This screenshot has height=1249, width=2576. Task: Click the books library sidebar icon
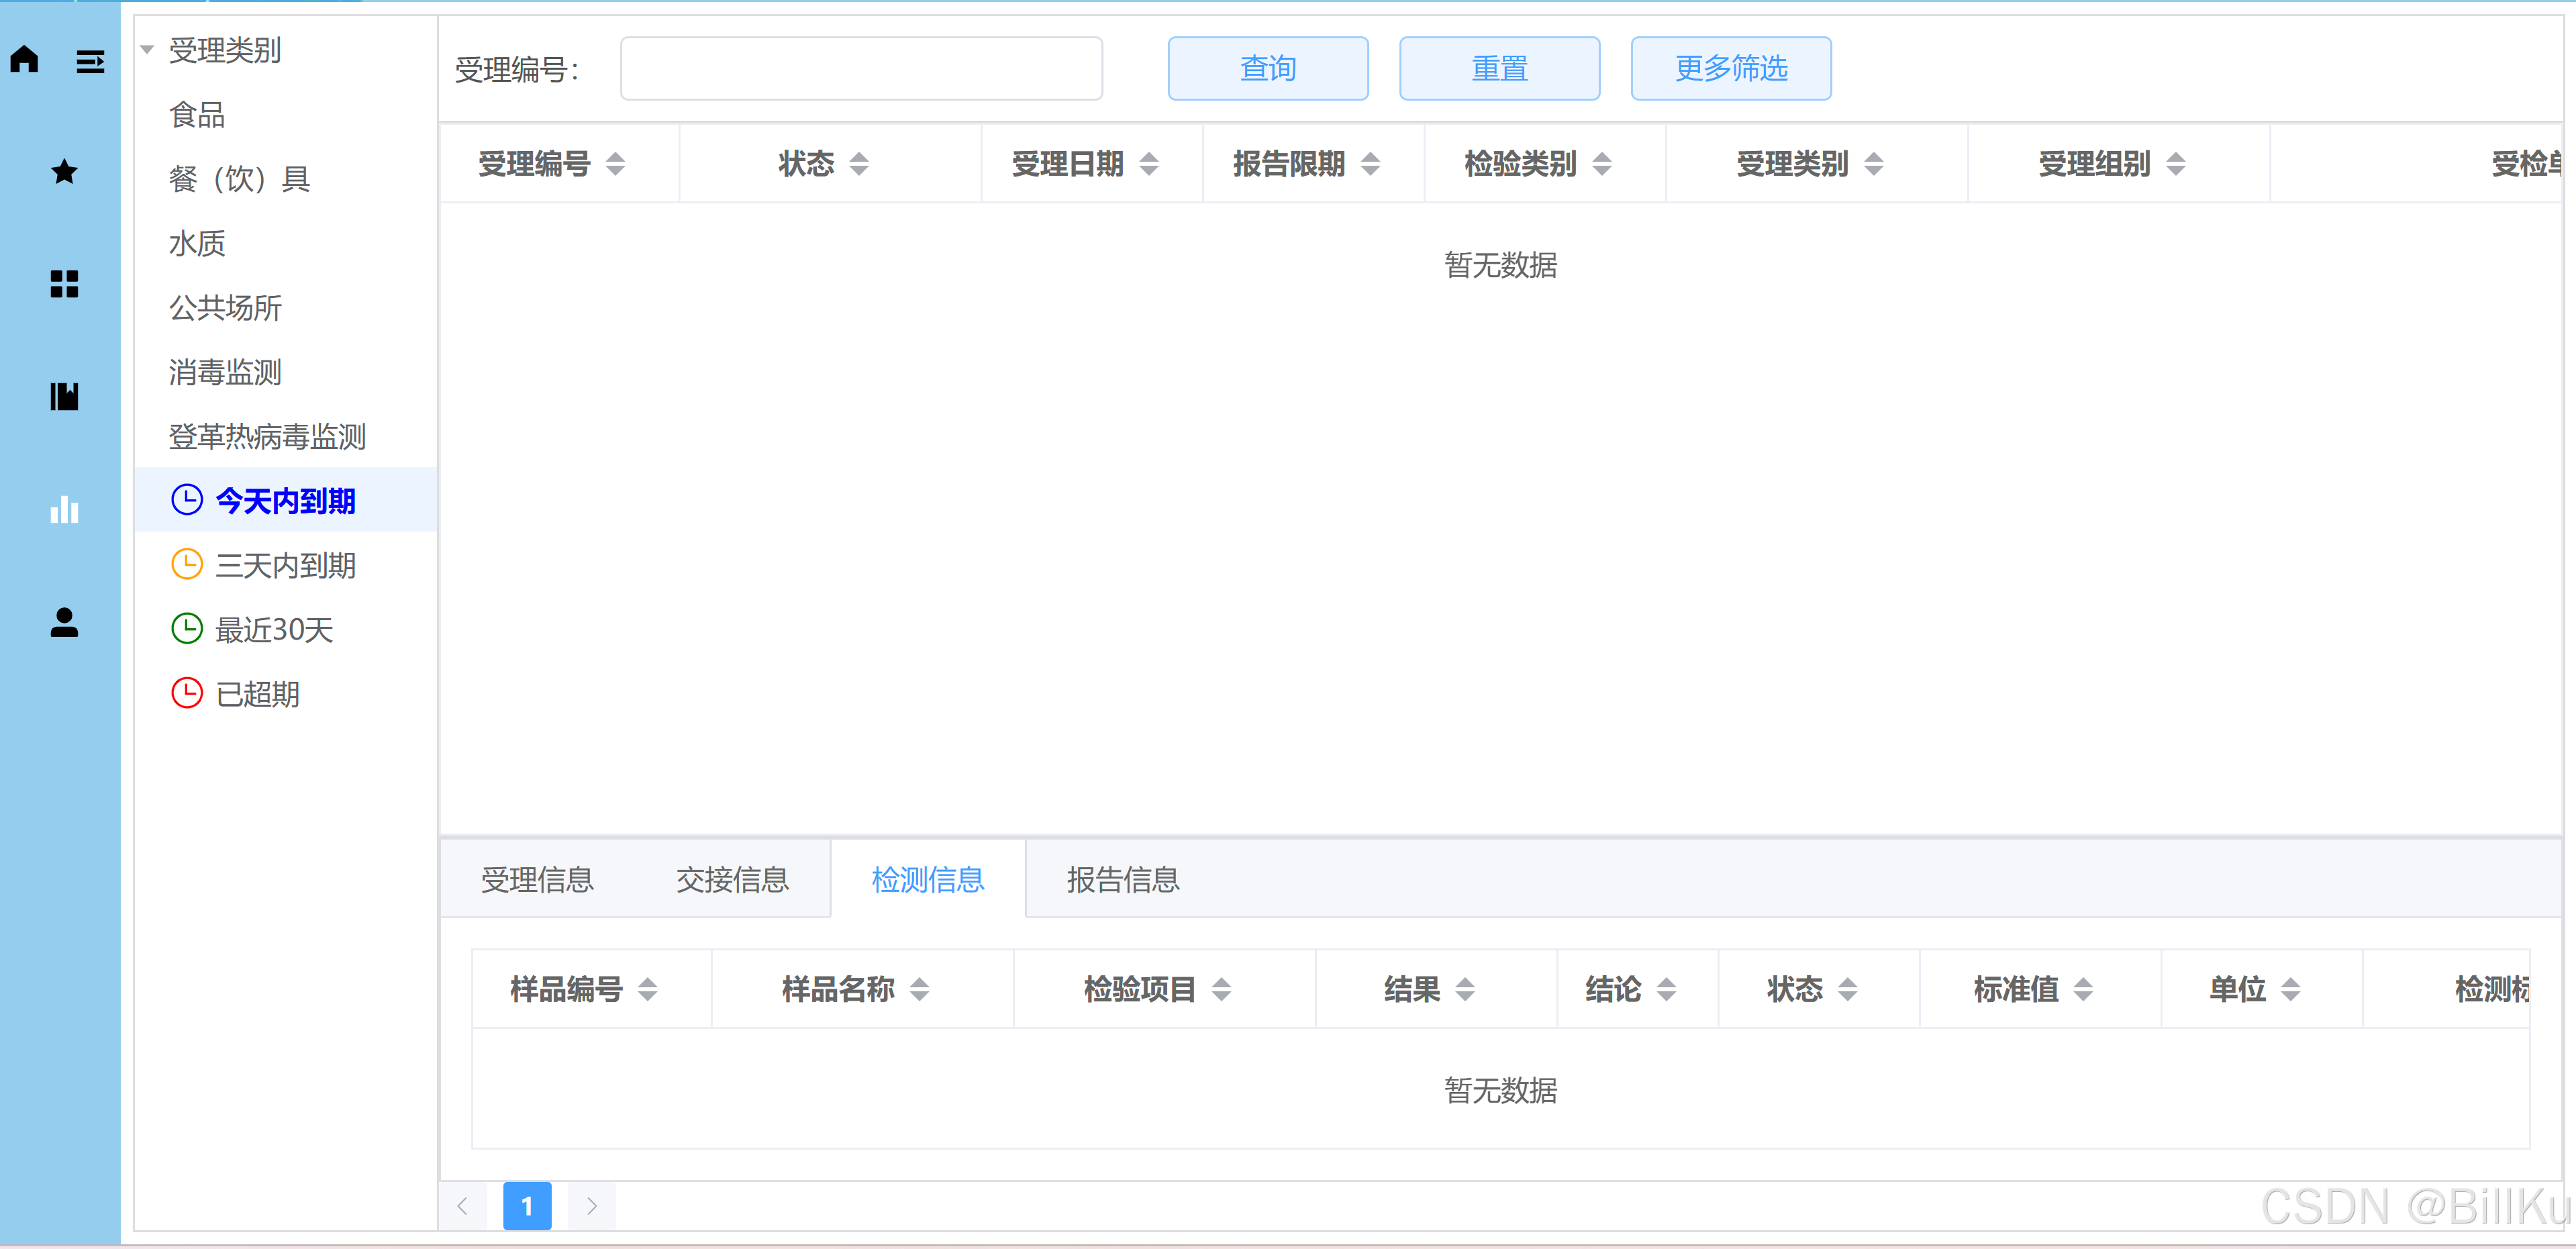[x=64, y=396]
